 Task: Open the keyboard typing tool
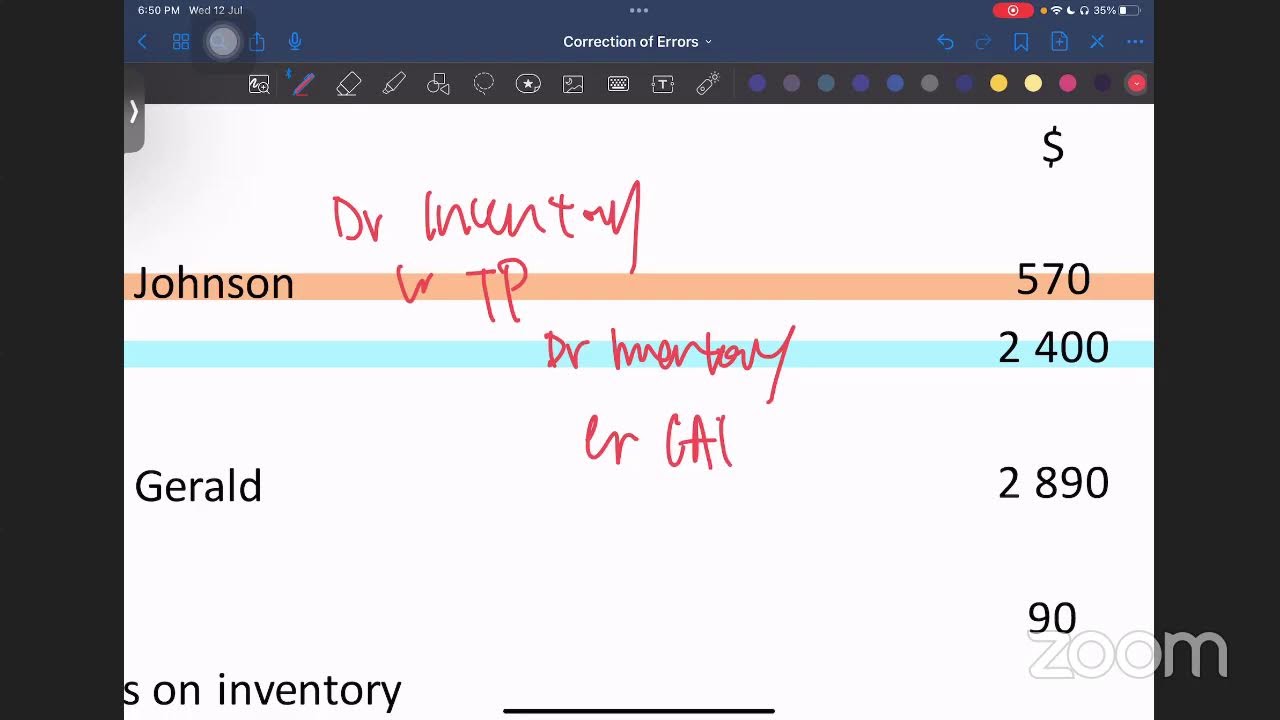pos(618,84)
